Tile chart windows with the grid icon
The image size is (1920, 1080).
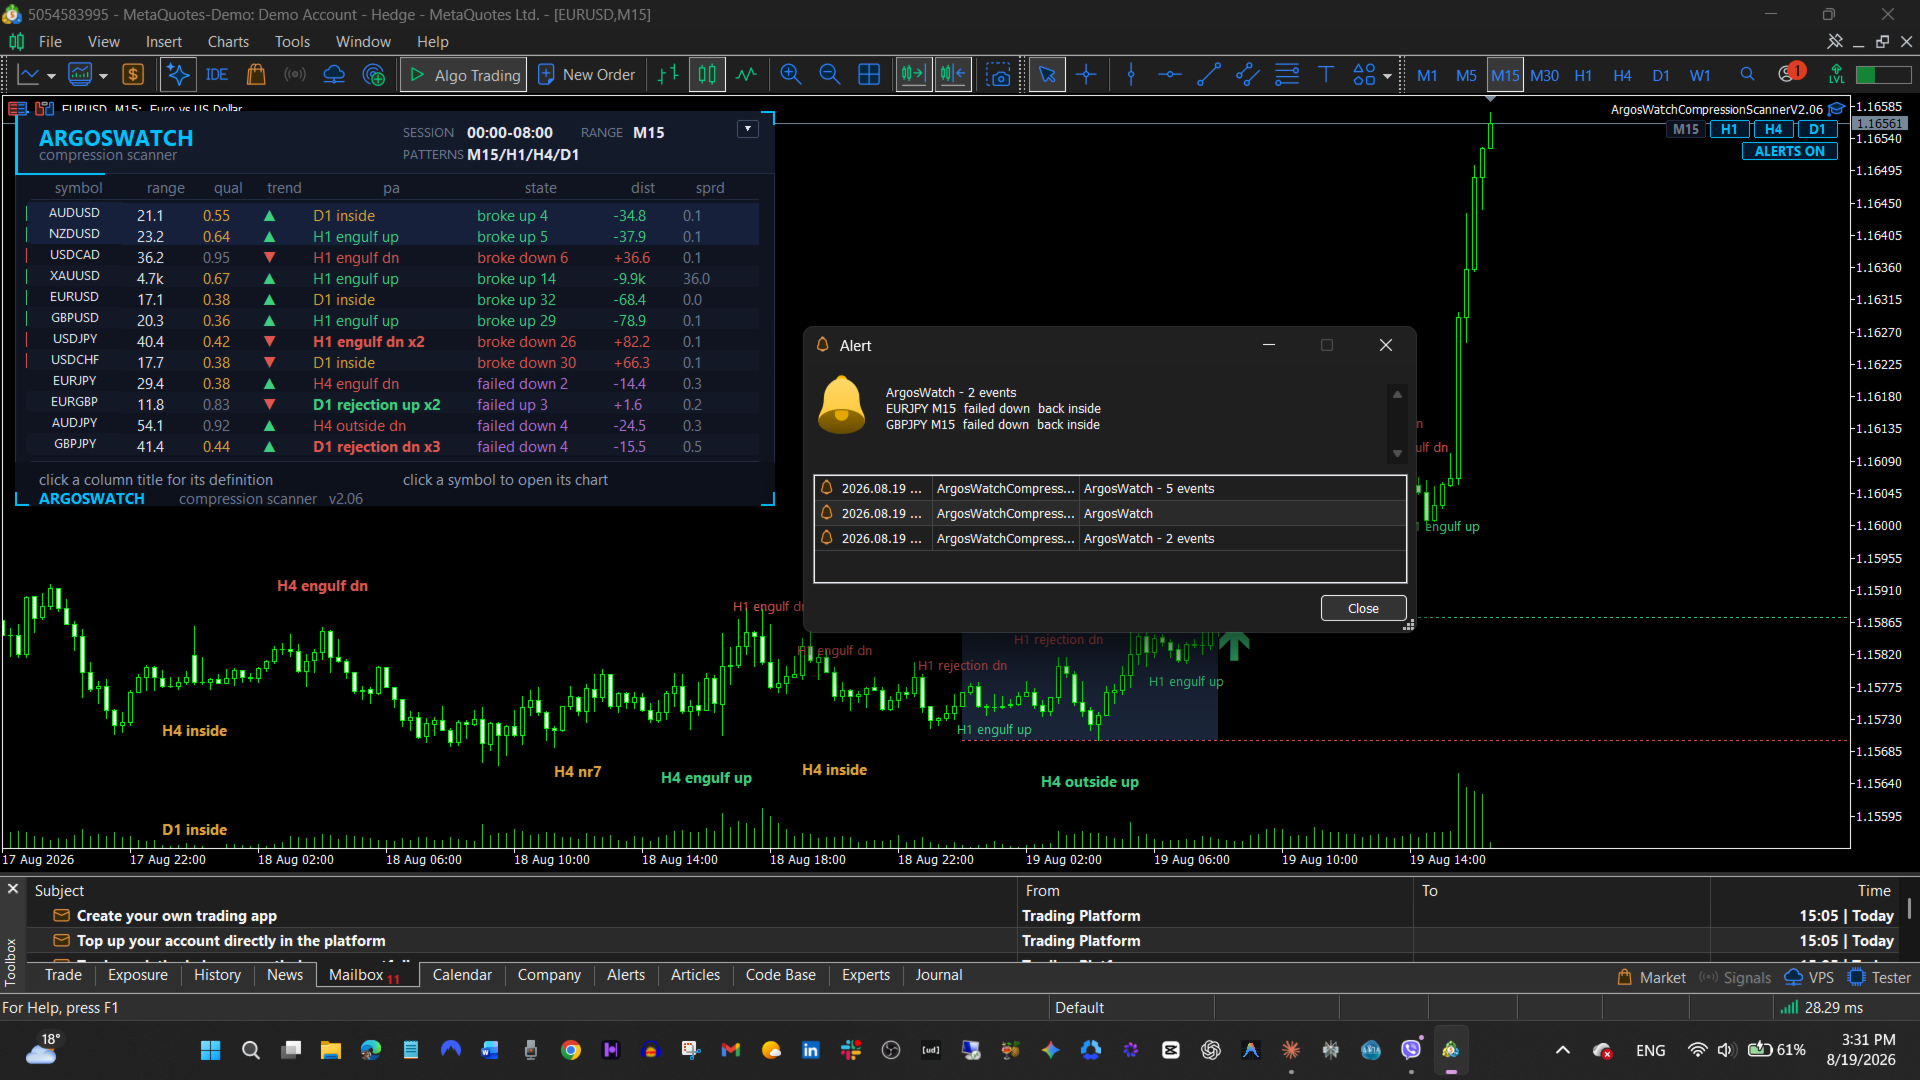pos(869,75)
